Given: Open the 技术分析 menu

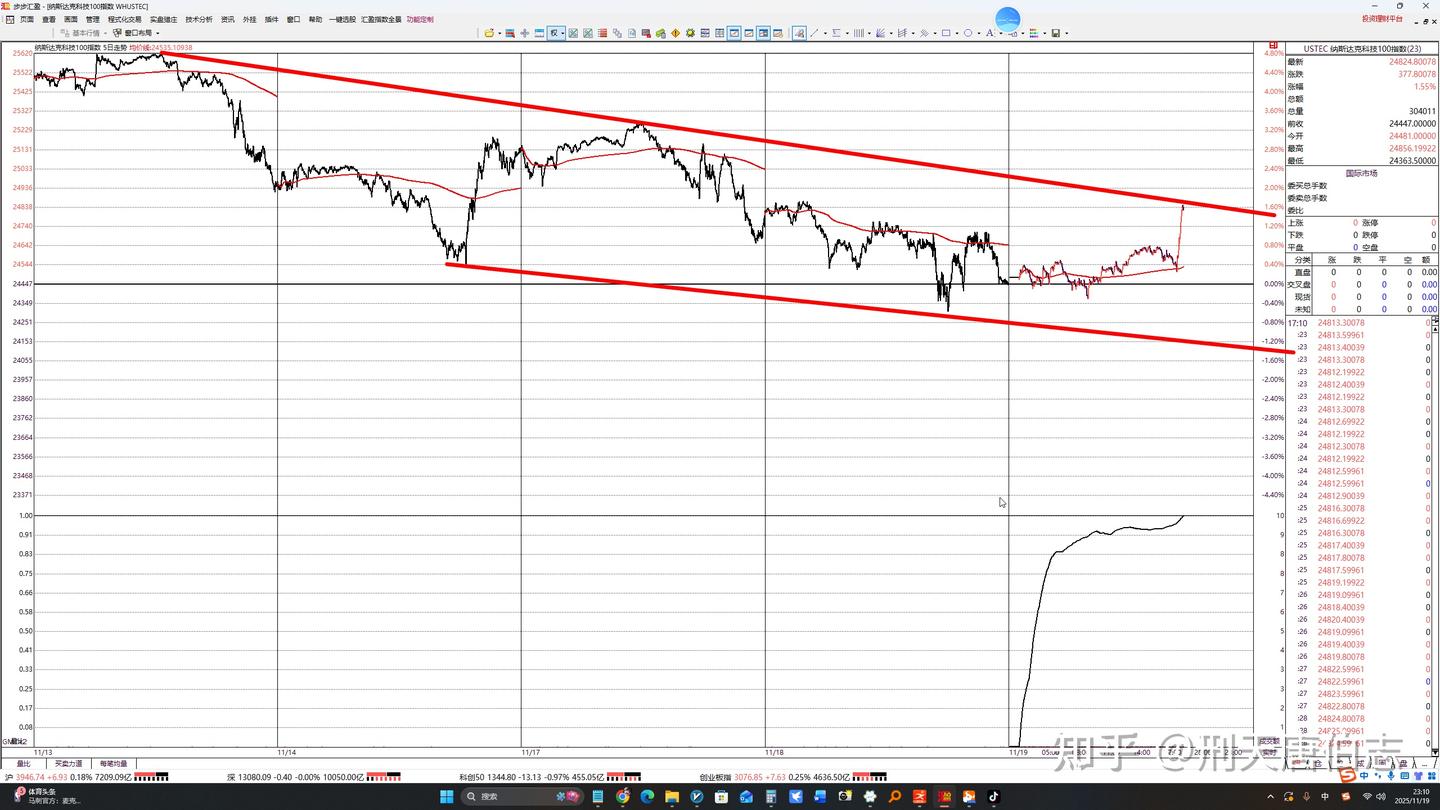Looking at the screenshot, I should pyautogui.click(x=199, y=19).
